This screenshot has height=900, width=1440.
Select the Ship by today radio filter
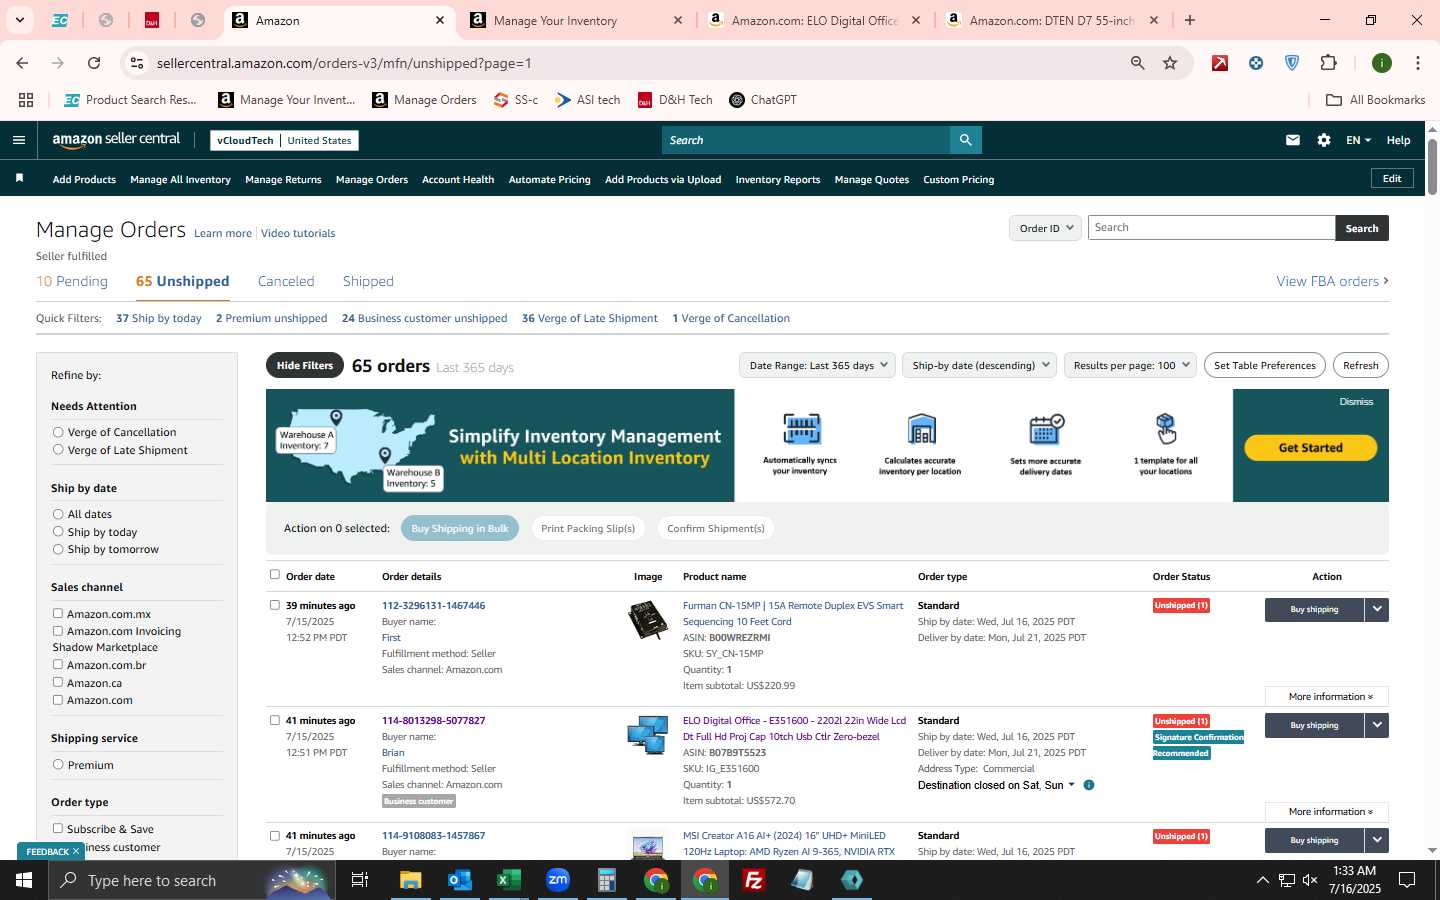click(58, 532)
